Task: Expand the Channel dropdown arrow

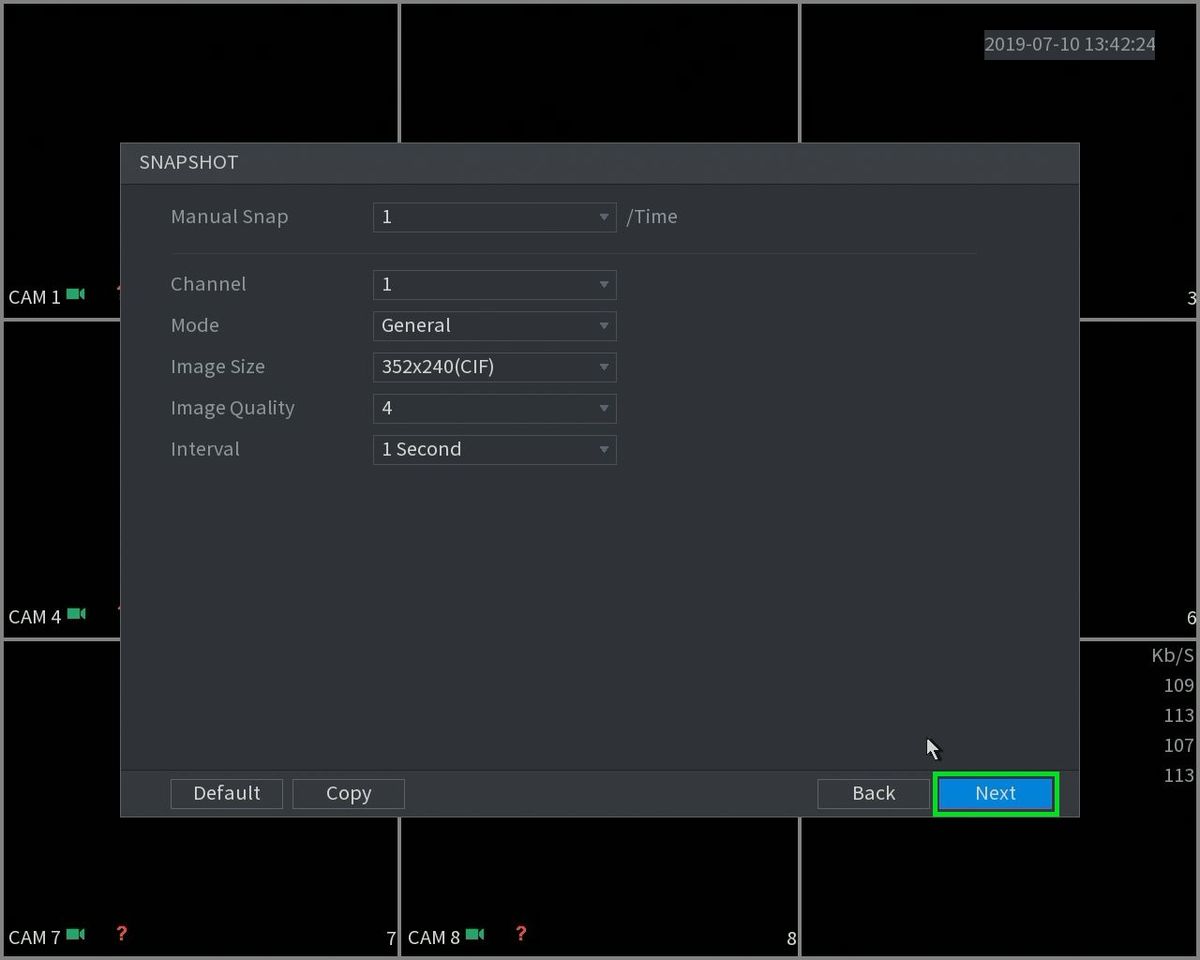Action: (x=603, y=285)
